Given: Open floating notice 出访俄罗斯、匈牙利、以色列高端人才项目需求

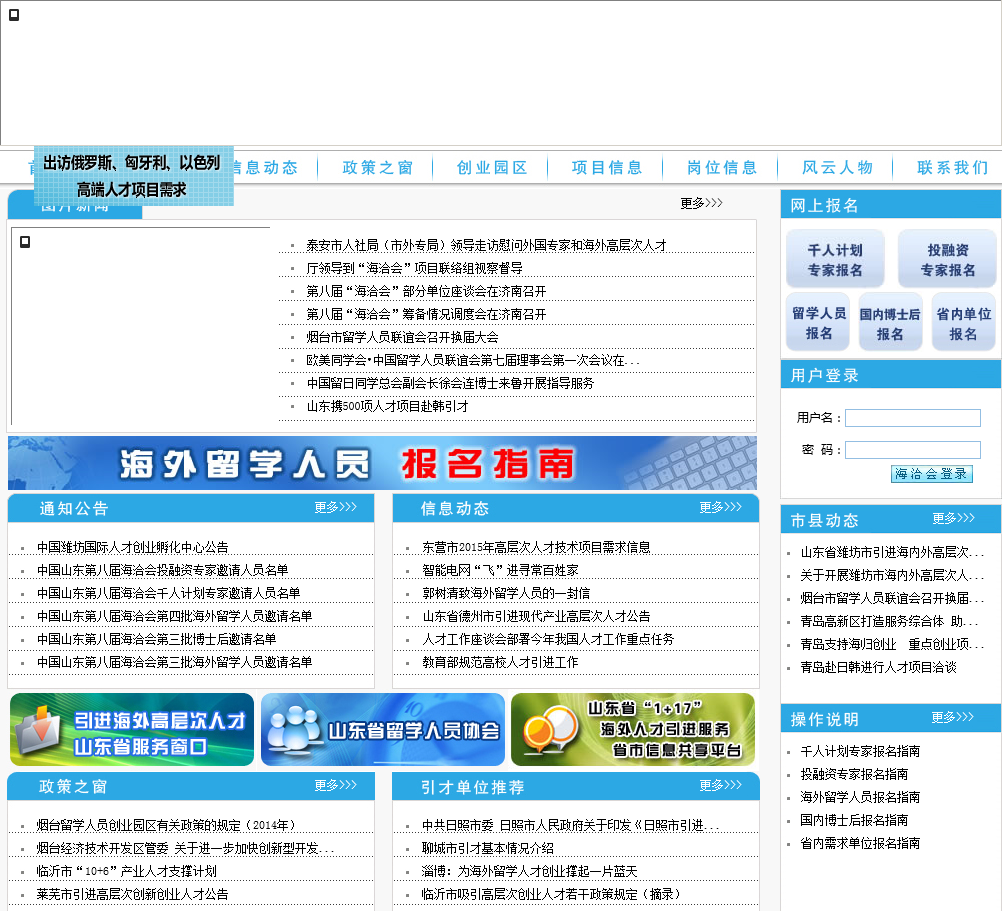Looking at the screenshot, I should tap(133, 176).
